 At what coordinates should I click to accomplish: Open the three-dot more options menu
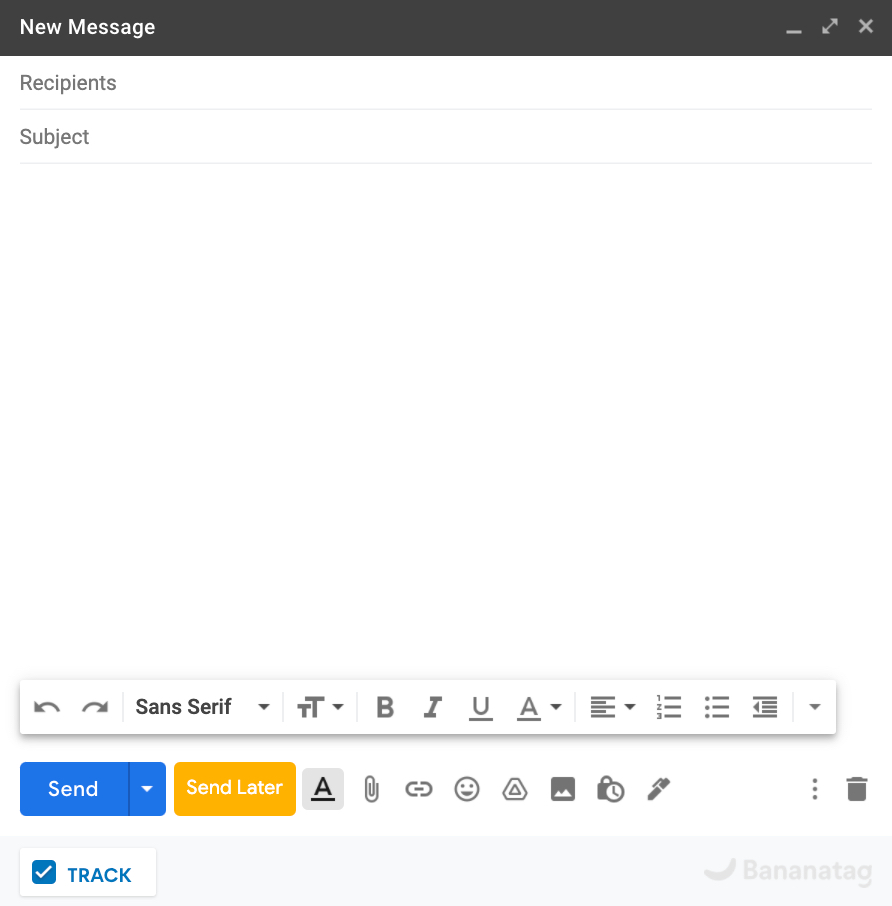[815, 789]
